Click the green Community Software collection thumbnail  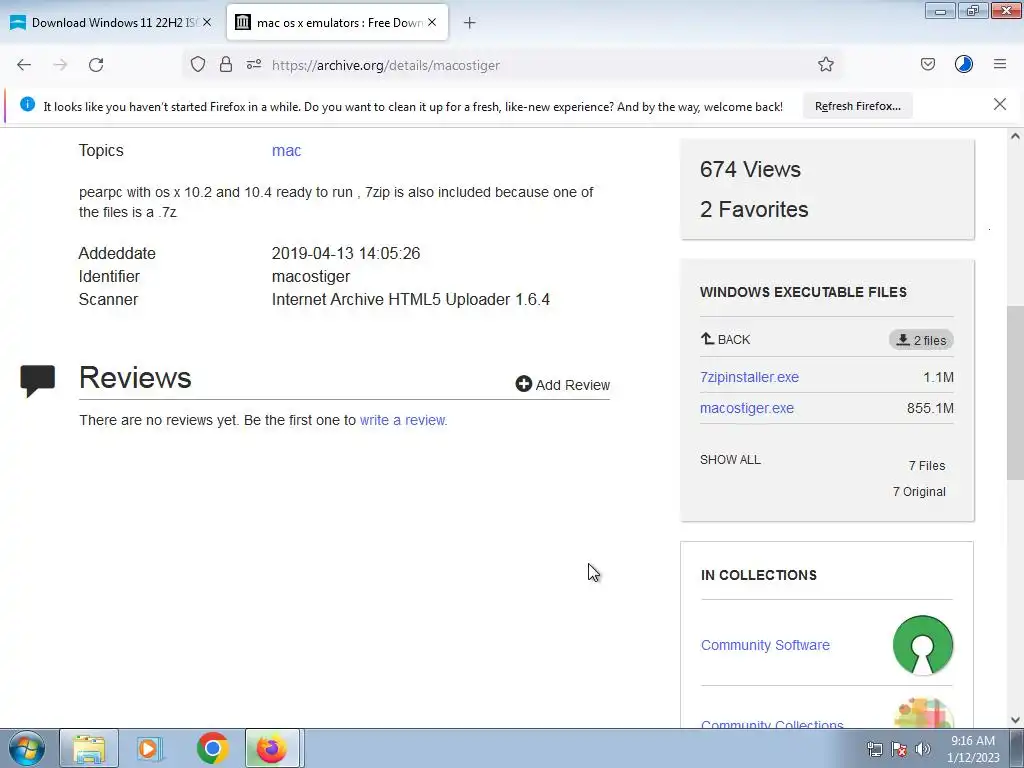(x=923, y=645)
